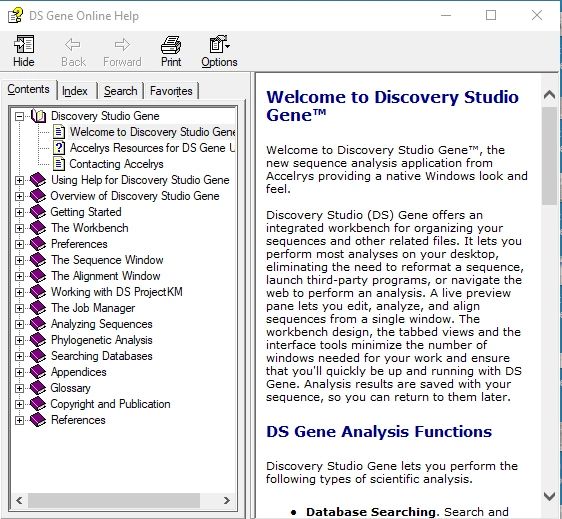Click purple book icon for The Job Manager
The height and width of the screenshot is (519, 562).
(x=38, y=308)
